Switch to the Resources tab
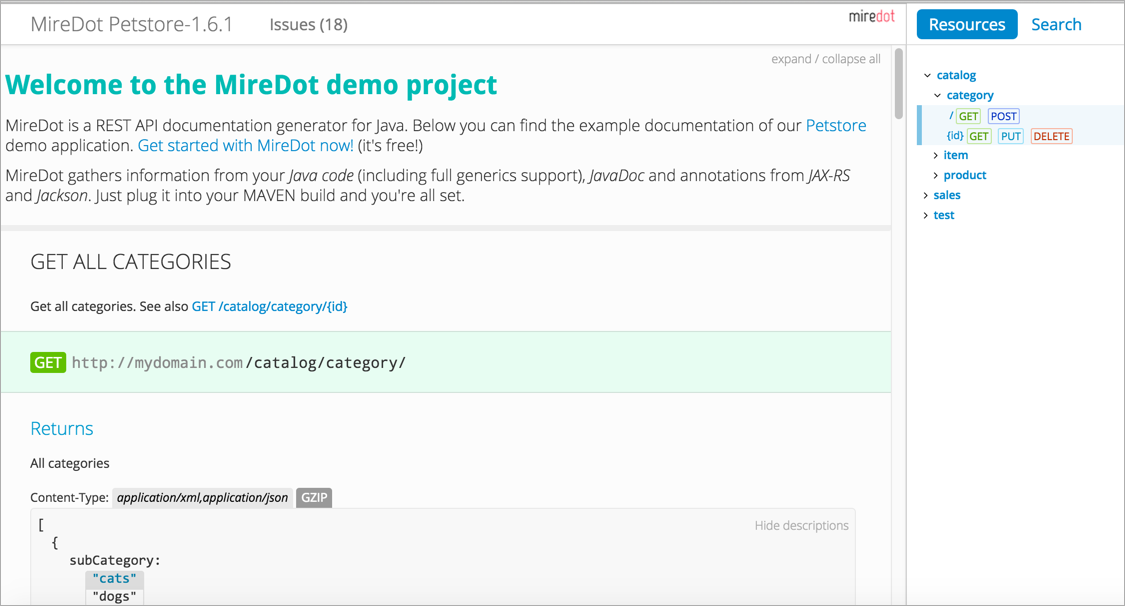Image resolution: width=1125 pixels, height=606 pixels. (x=966, y=24)
